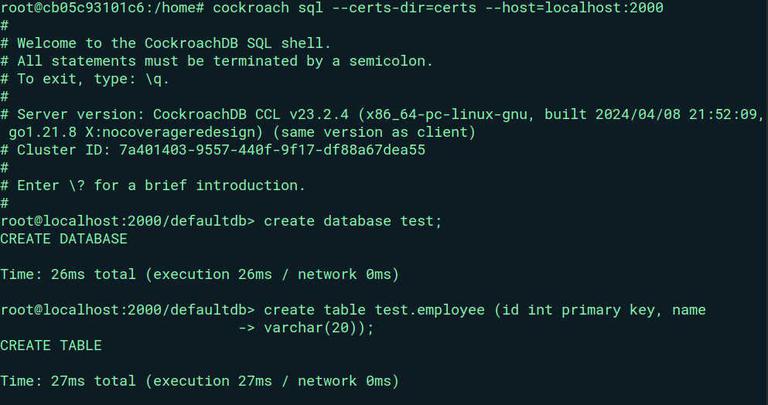The image size is (768, 405).
Task: Click the 27ms execution time line
Action: pos(199,381)
